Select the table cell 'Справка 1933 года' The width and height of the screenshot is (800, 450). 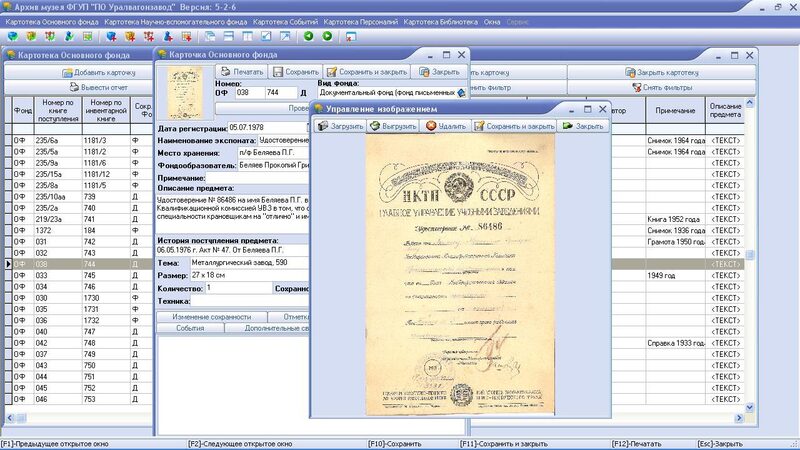[x=676, y=343]
